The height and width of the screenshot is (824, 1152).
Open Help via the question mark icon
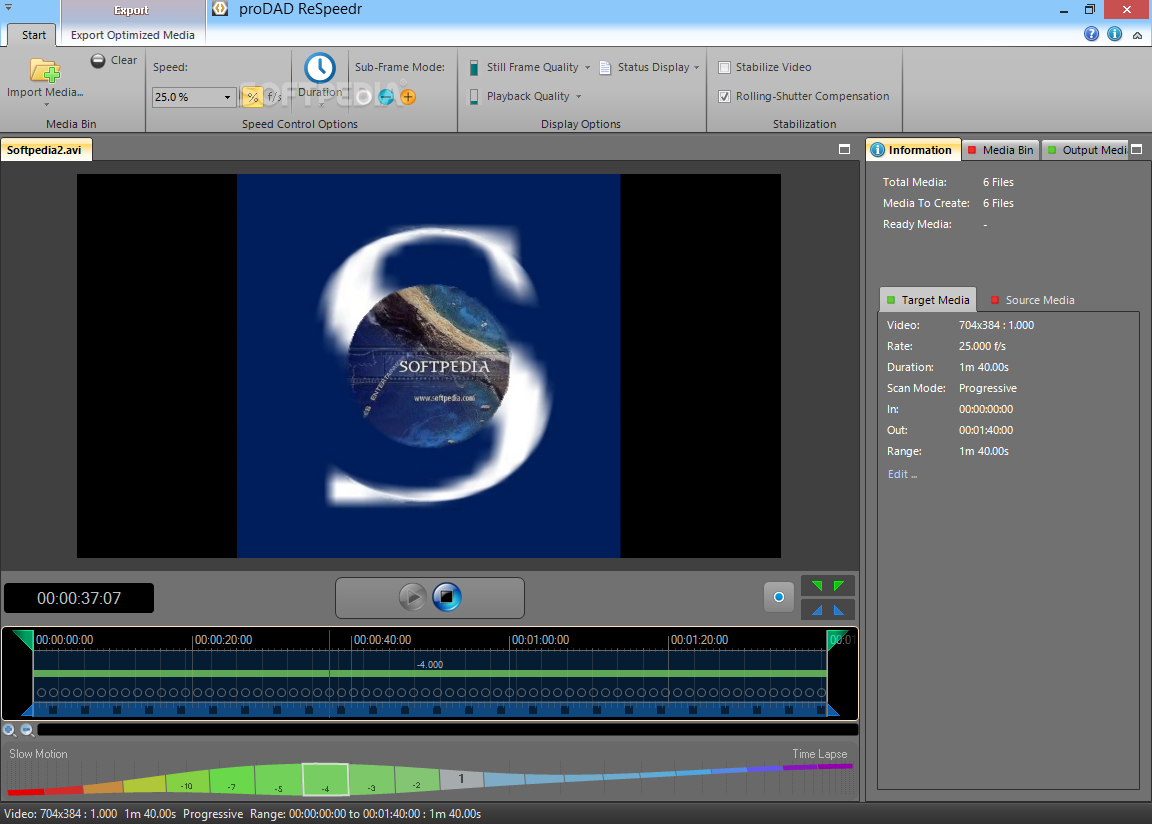1092,34
